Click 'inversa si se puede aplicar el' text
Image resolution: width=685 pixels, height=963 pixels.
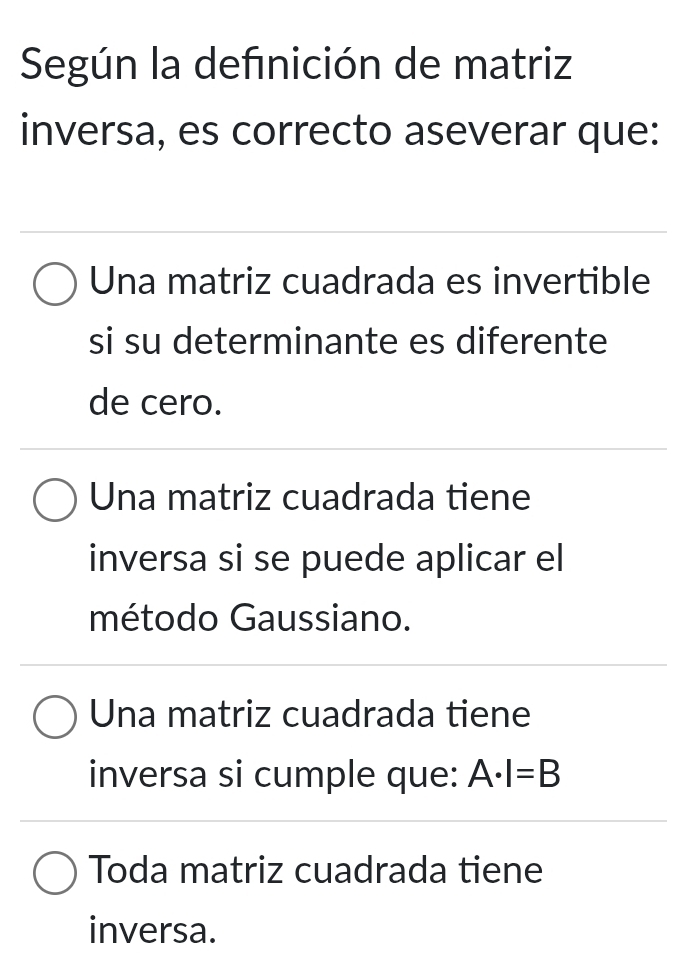point(326,558)
